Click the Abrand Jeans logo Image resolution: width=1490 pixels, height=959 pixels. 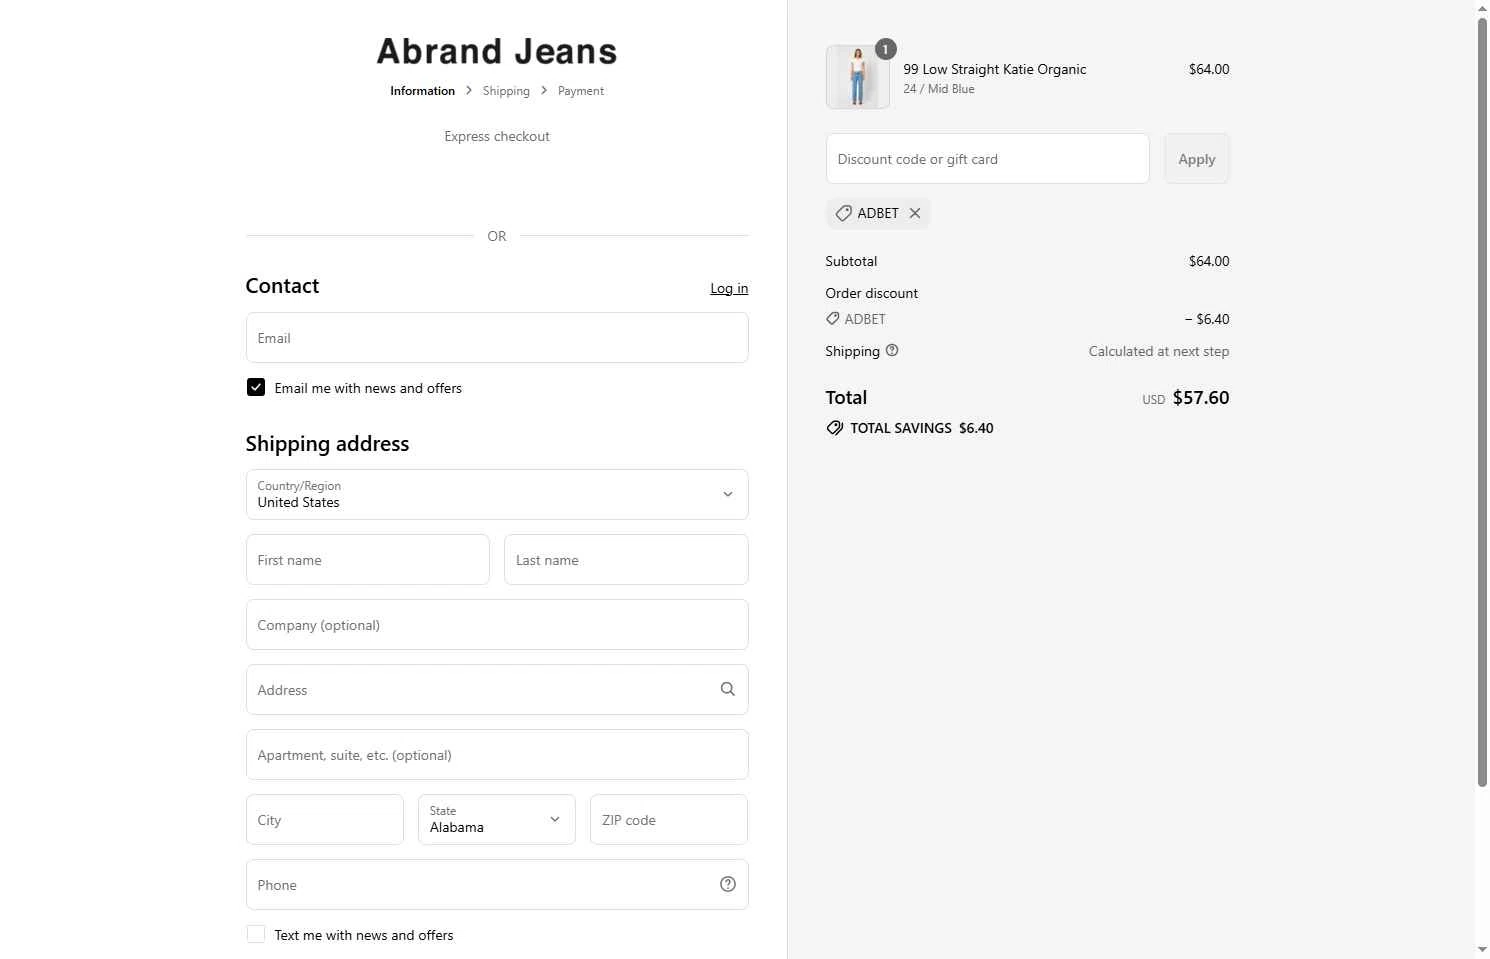click(x=497, y=51)
